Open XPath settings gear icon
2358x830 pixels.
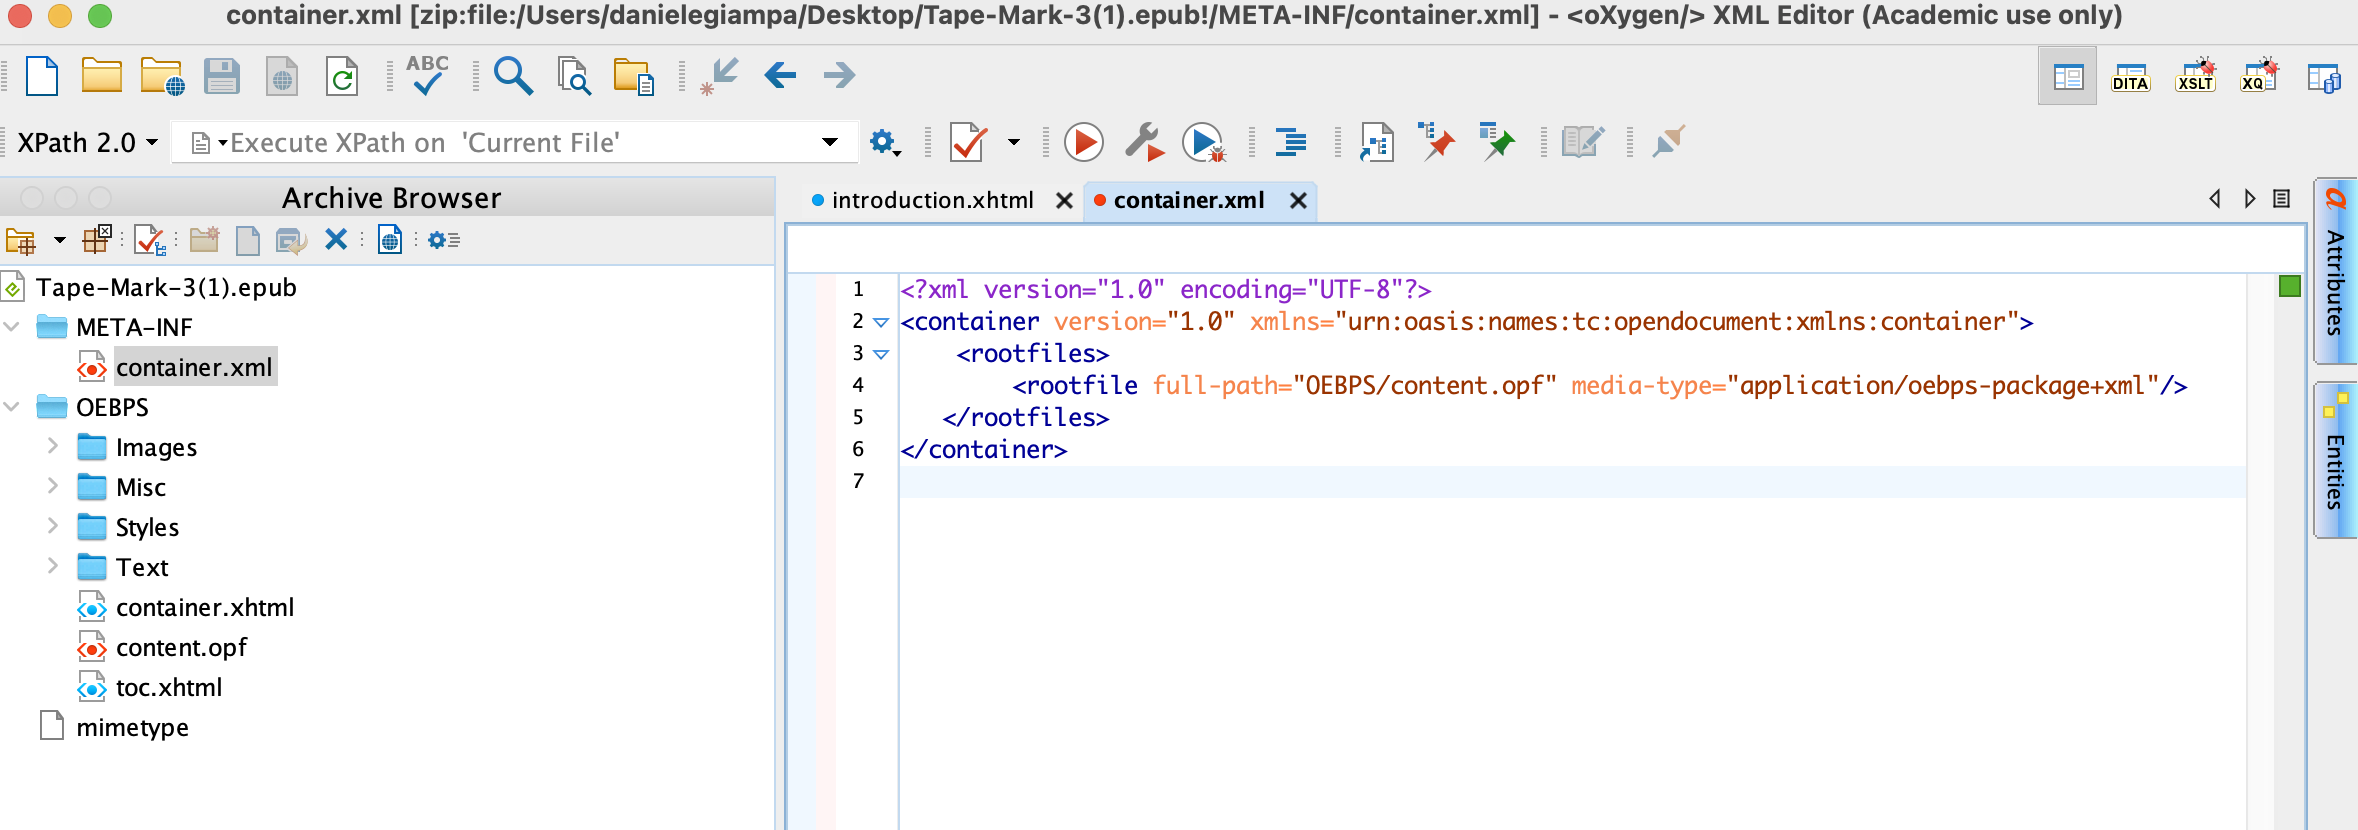(x=885, y=143)
